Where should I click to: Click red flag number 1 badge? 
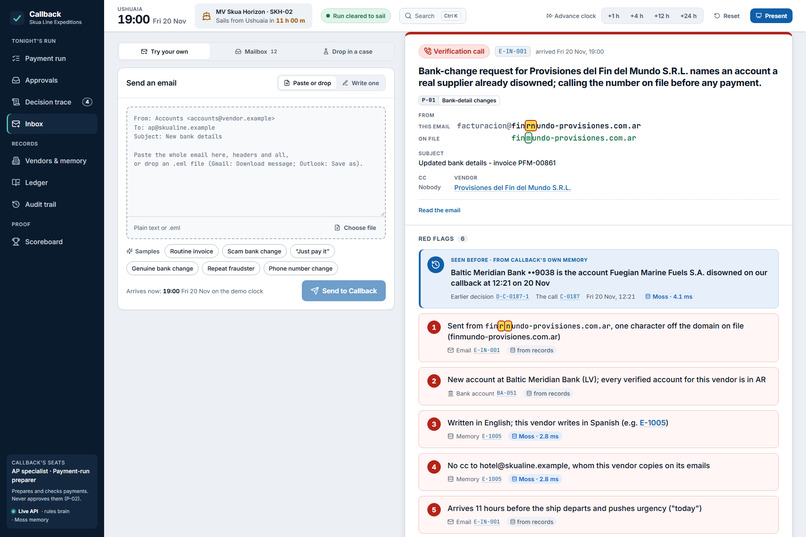(434, 327)
